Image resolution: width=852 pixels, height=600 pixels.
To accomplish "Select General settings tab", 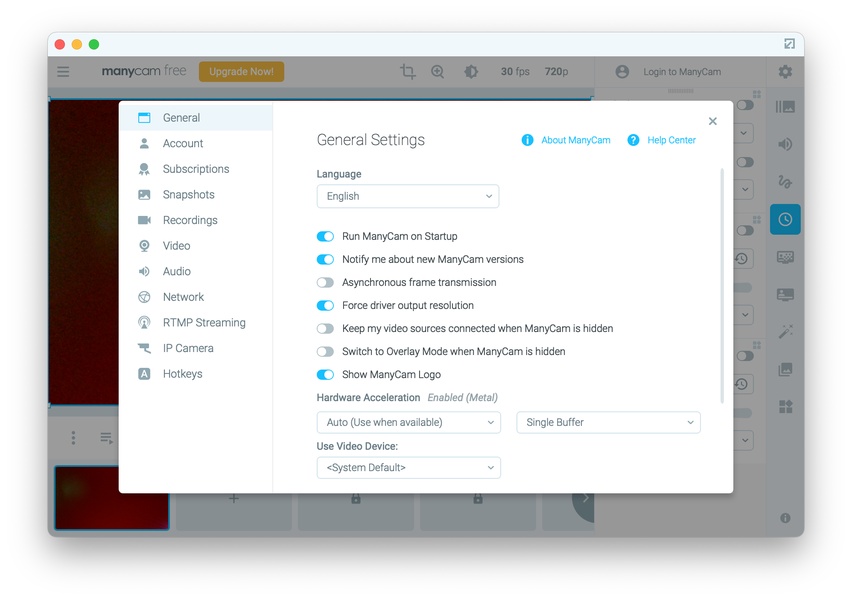I will [x=196, y=117].
